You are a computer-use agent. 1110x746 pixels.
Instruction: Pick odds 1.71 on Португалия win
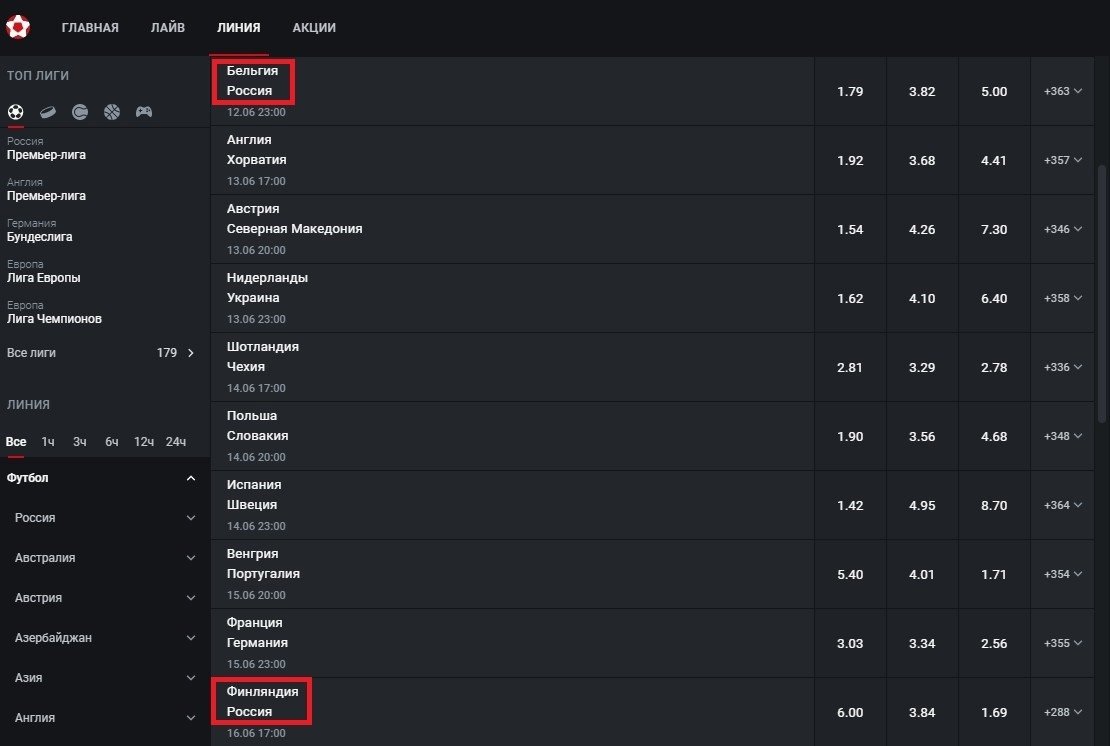tap(994, 574)
